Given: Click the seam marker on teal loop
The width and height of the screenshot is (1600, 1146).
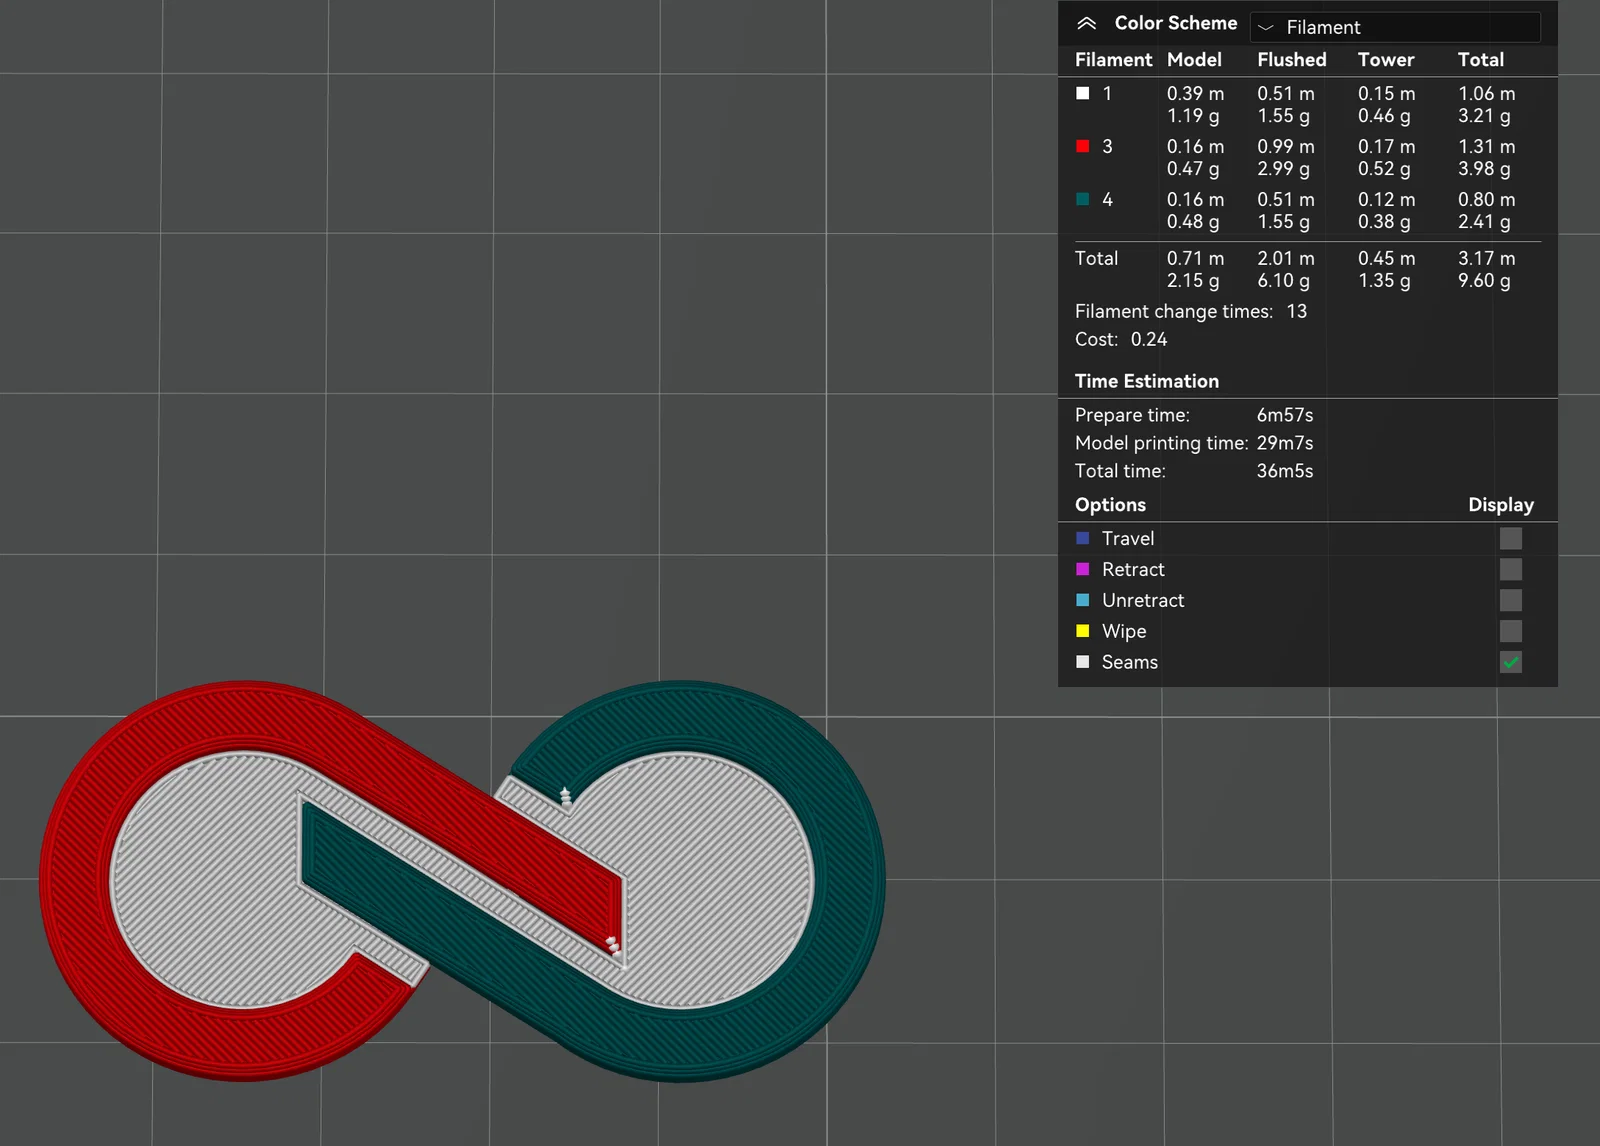Looking at the screenshot, I should [566, 796].
